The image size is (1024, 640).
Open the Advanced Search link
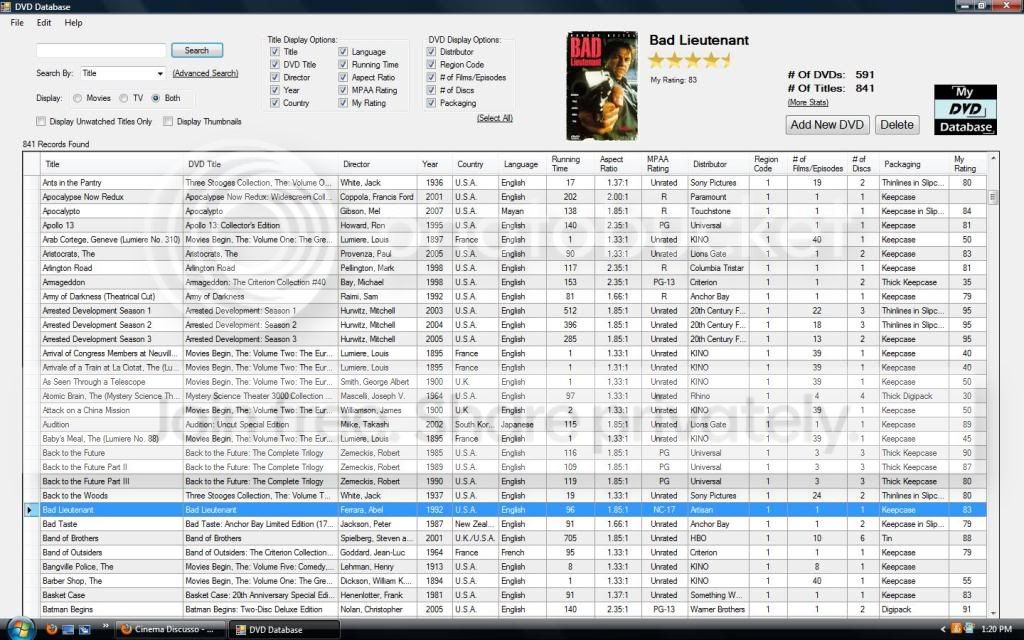(205, 73)
